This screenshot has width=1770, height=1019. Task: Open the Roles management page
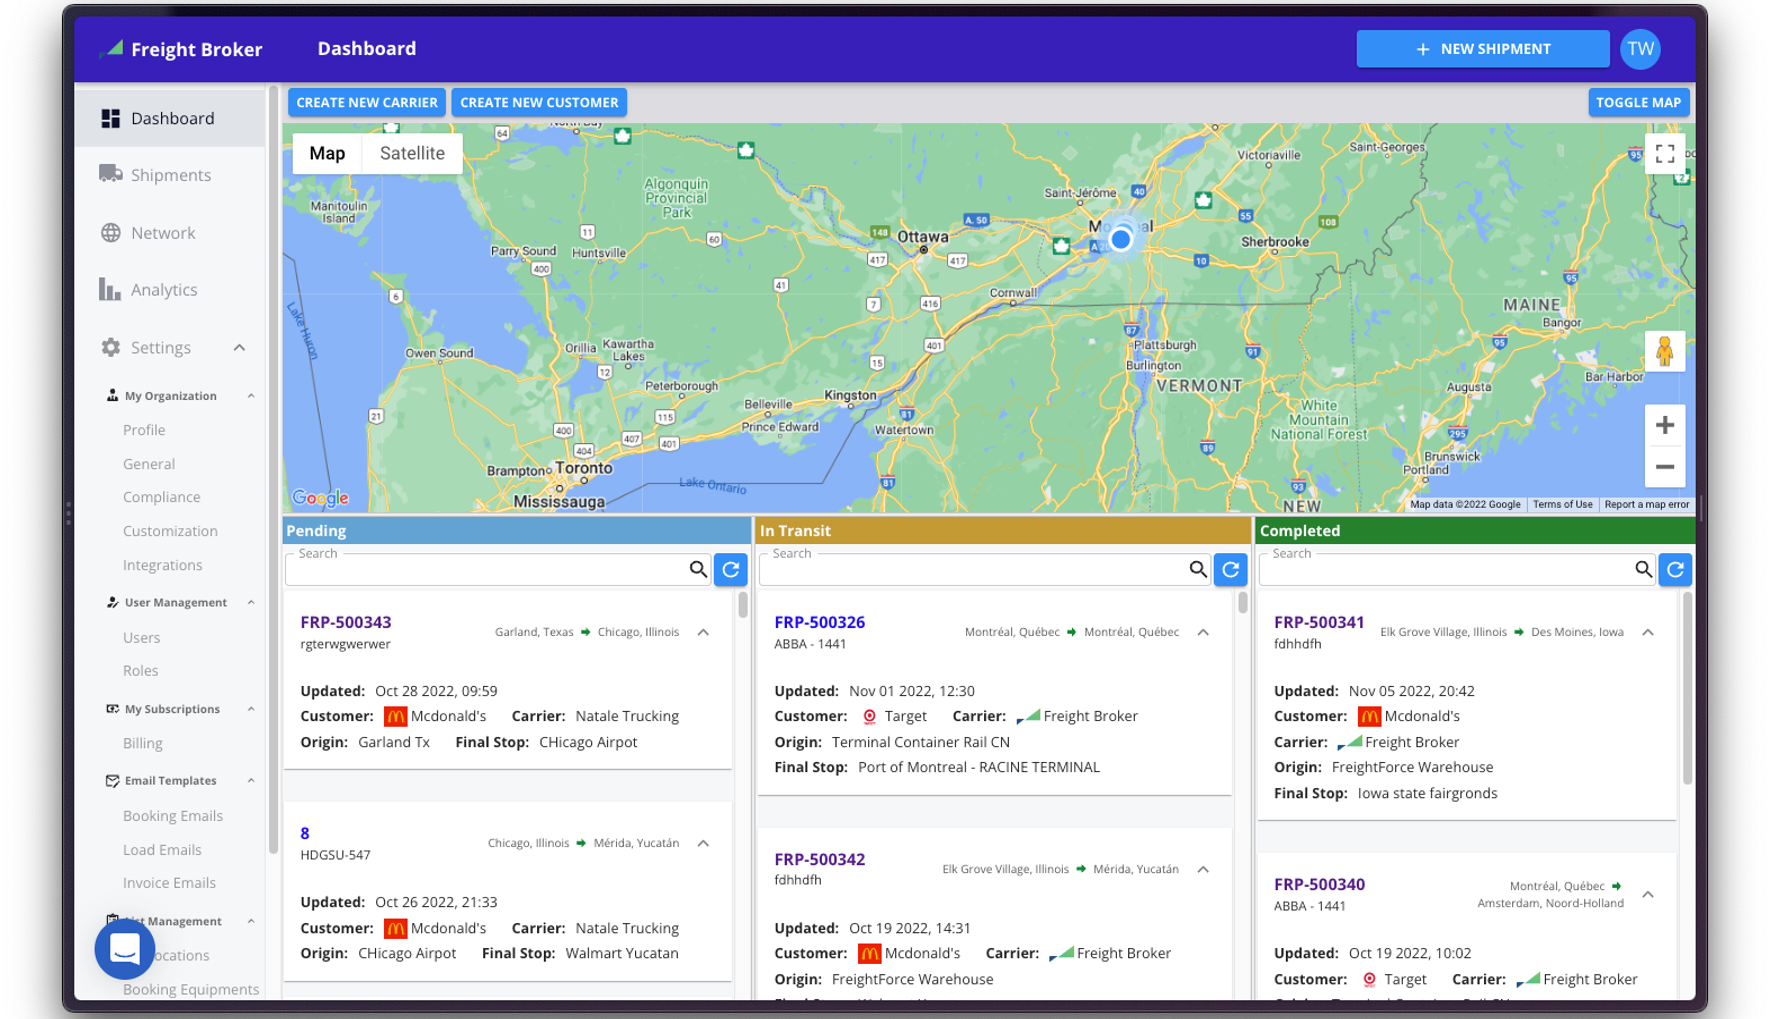[x=140, y=671]
